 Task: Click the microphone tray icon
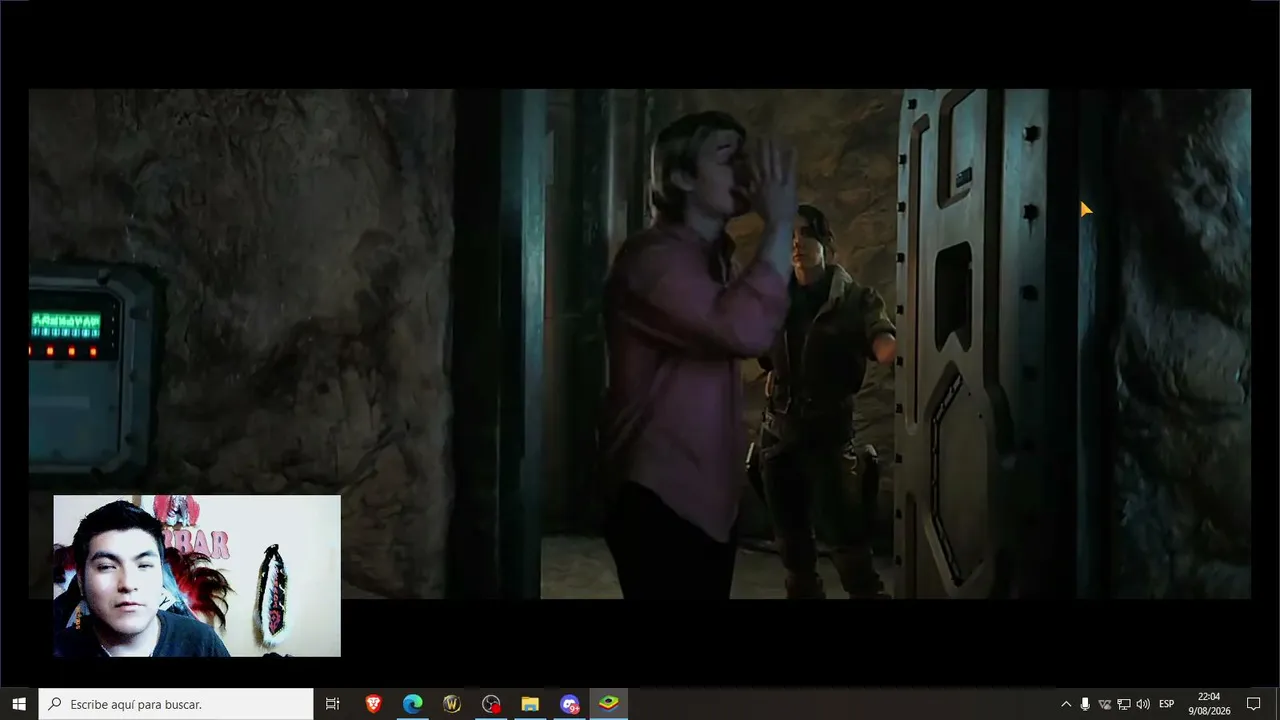click(x=1085, y=704)
